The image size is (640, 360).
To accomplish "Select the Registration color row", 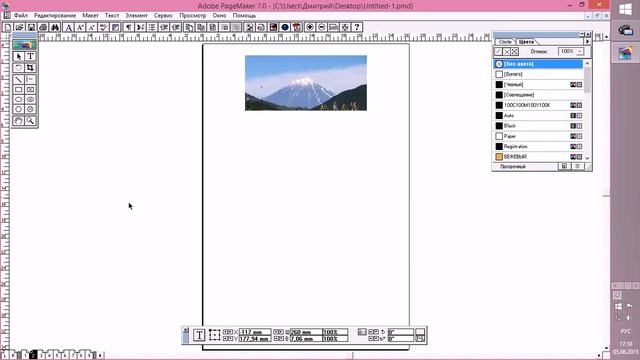I will (x=538, y=146).
